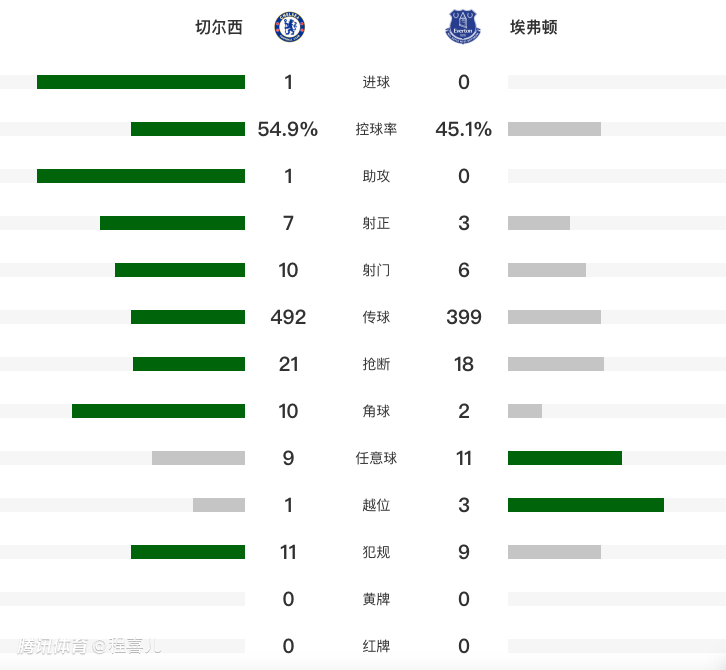Click Chelsea's pass count 492

click(x=288, y=317)
